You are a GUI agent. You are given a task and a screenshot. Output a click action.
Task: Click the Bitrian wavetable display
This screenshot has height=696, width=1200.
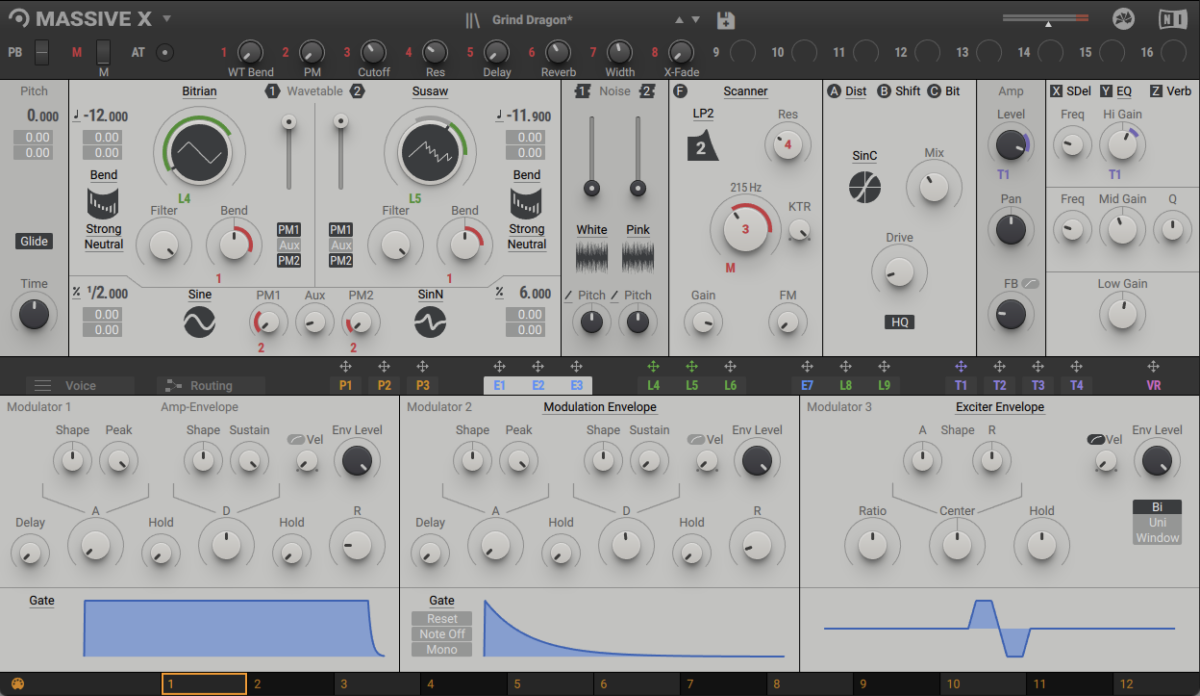[199, 151]
